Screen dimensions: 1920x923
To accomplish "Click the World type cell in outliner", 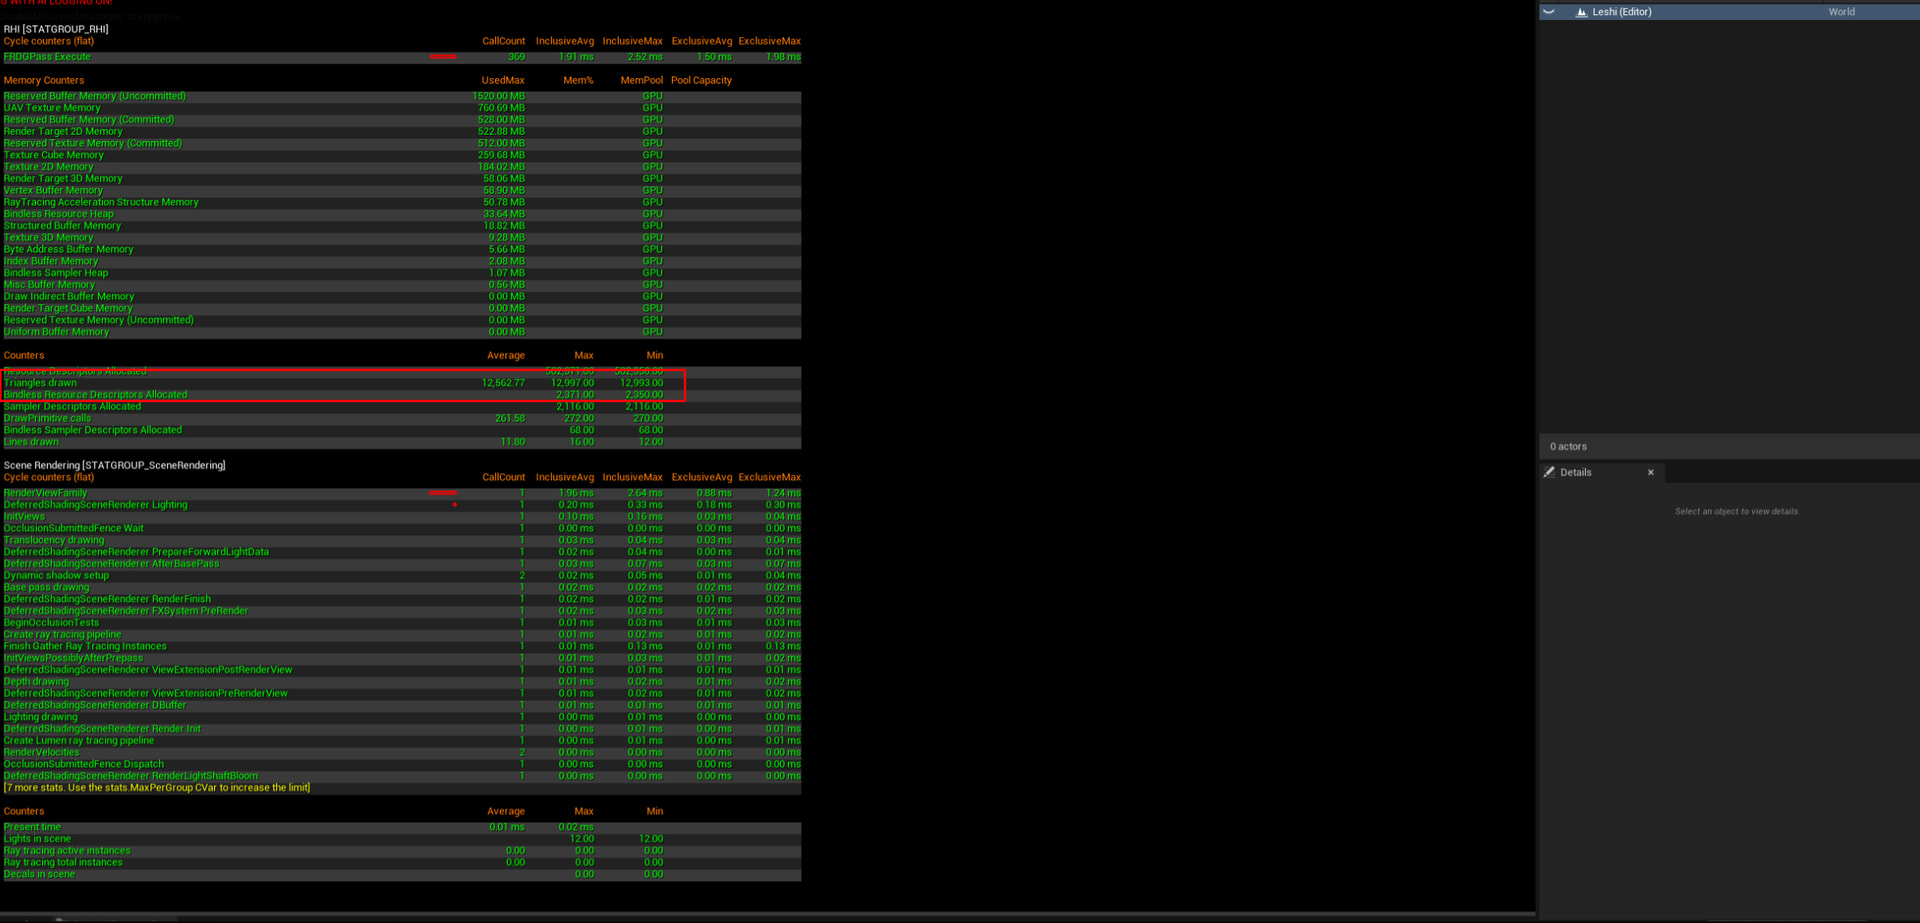I will click(x=1841, y=12).
